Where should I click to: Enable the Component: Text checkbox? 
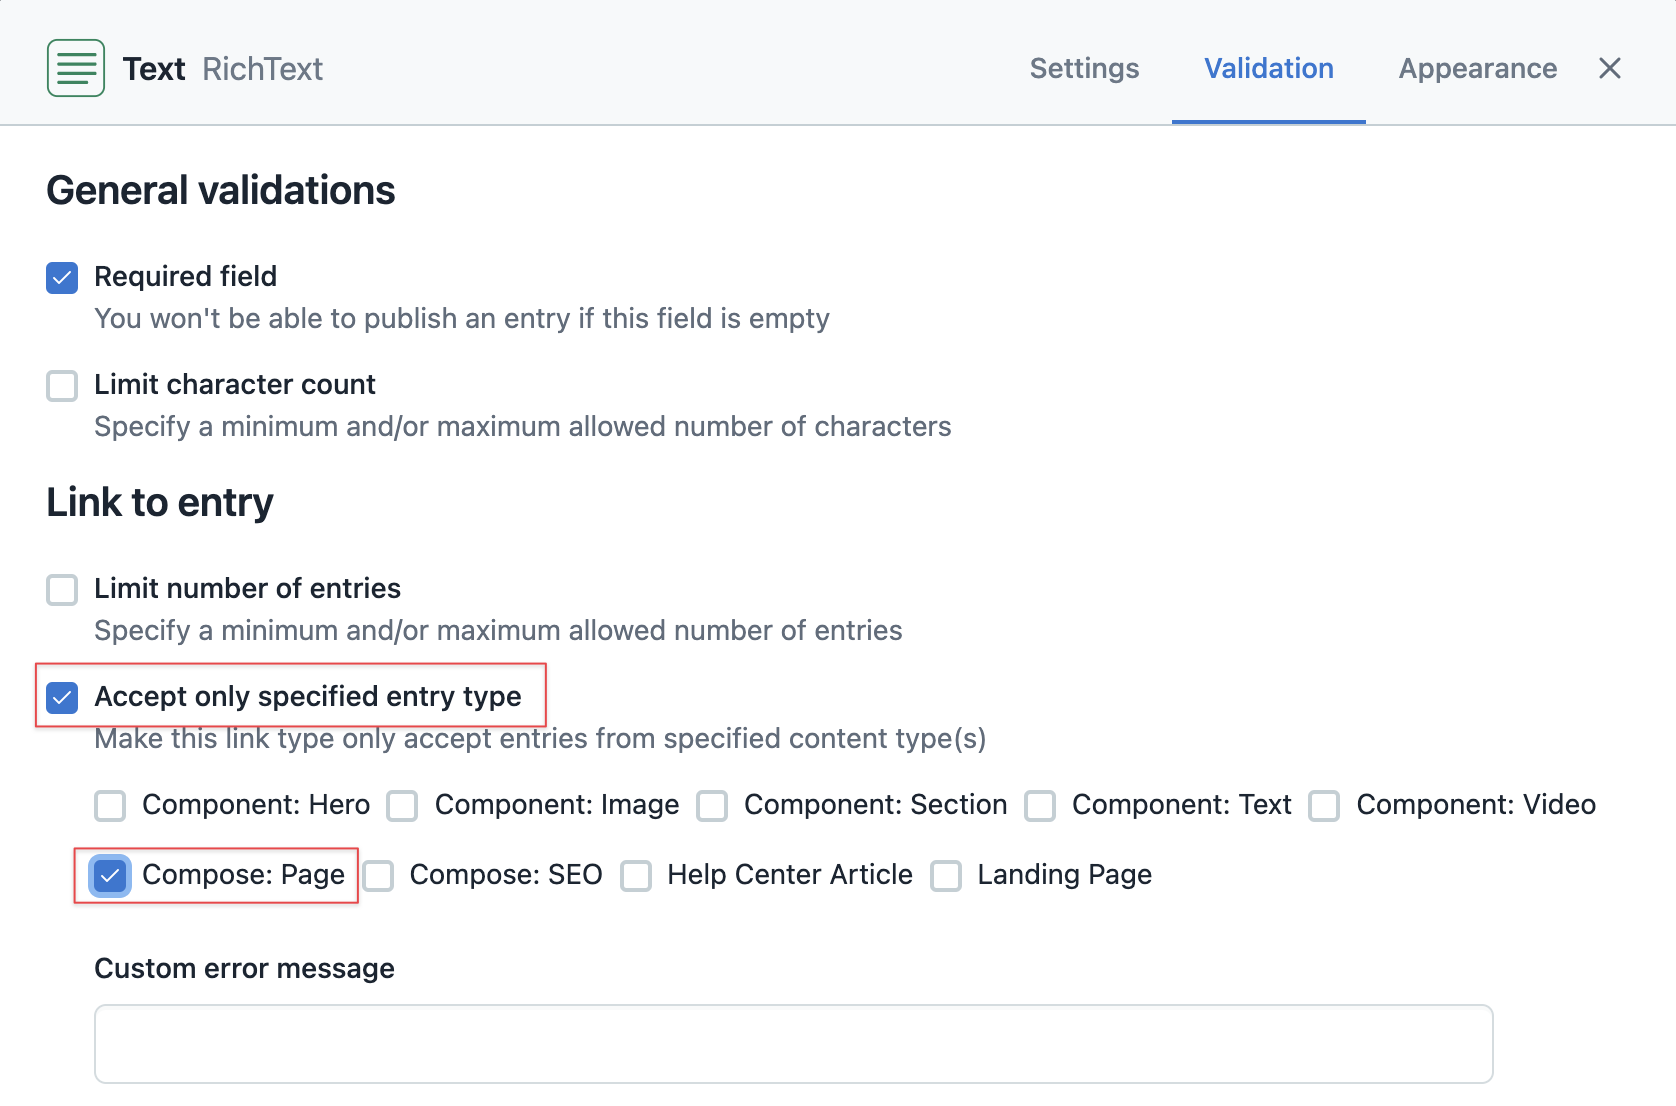pyautogui.click(x=1040, y=806)
